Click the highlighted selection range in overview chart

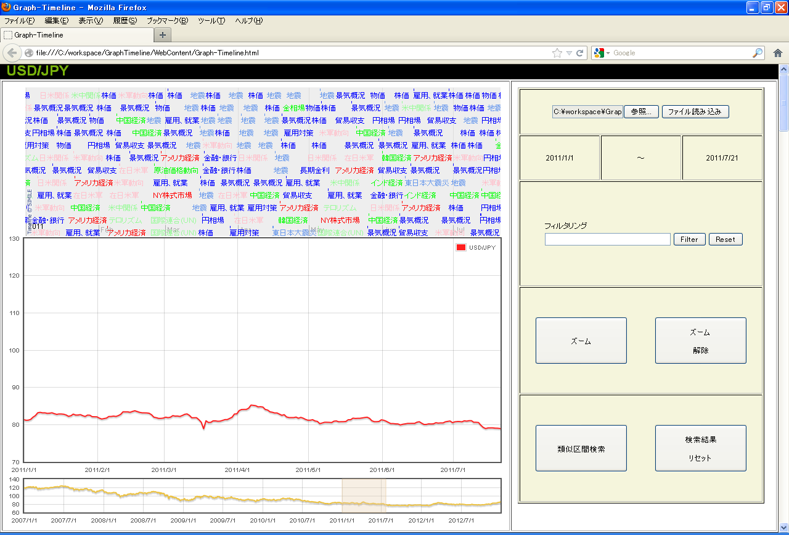[x=364, y=496]
